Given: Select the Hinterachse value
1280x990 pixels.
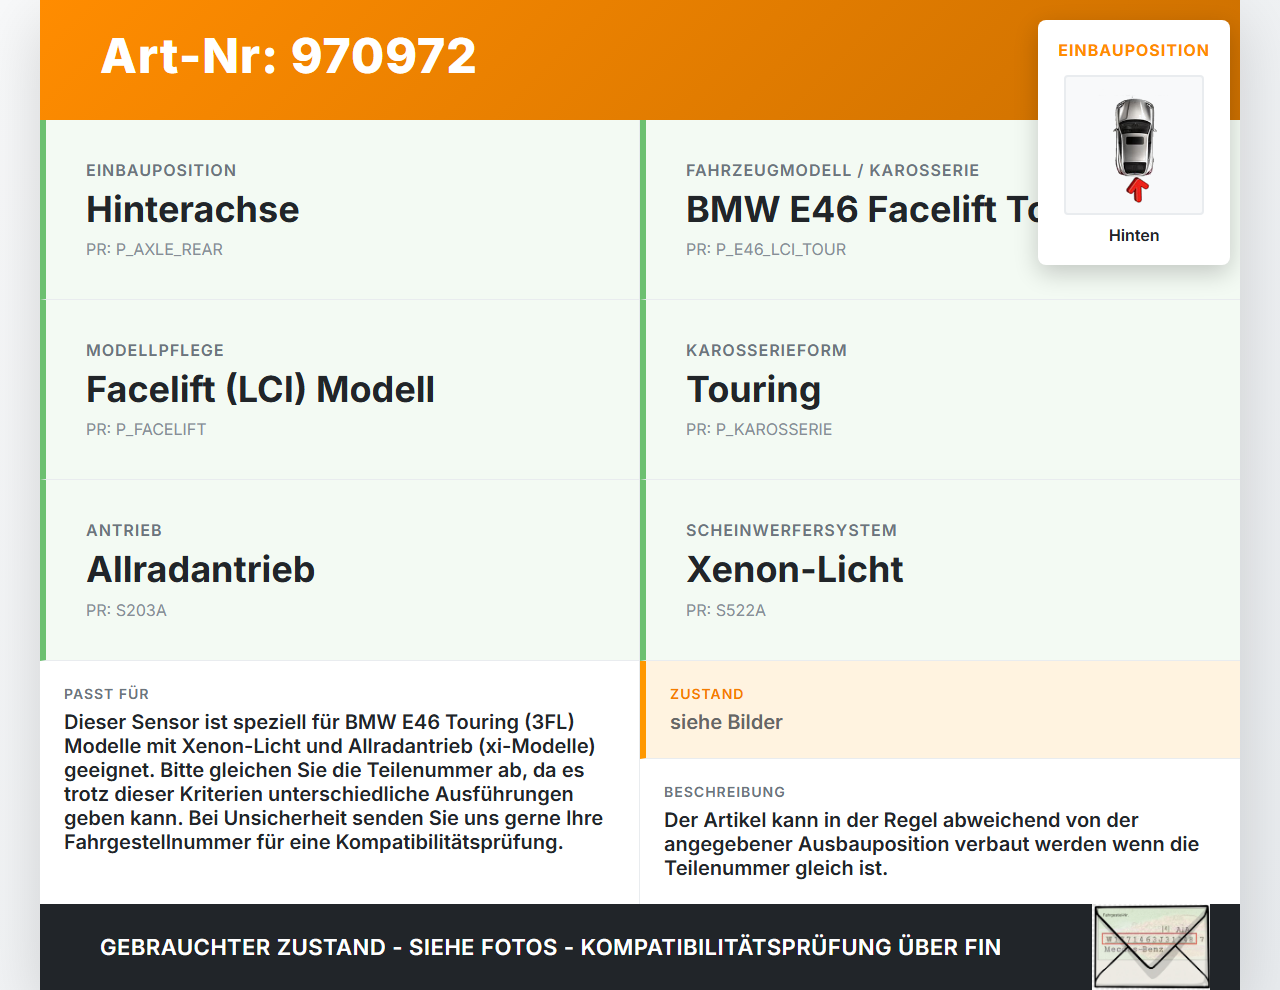Looking at the screenshot, I should pyautogui.click(x=193, y=209).
